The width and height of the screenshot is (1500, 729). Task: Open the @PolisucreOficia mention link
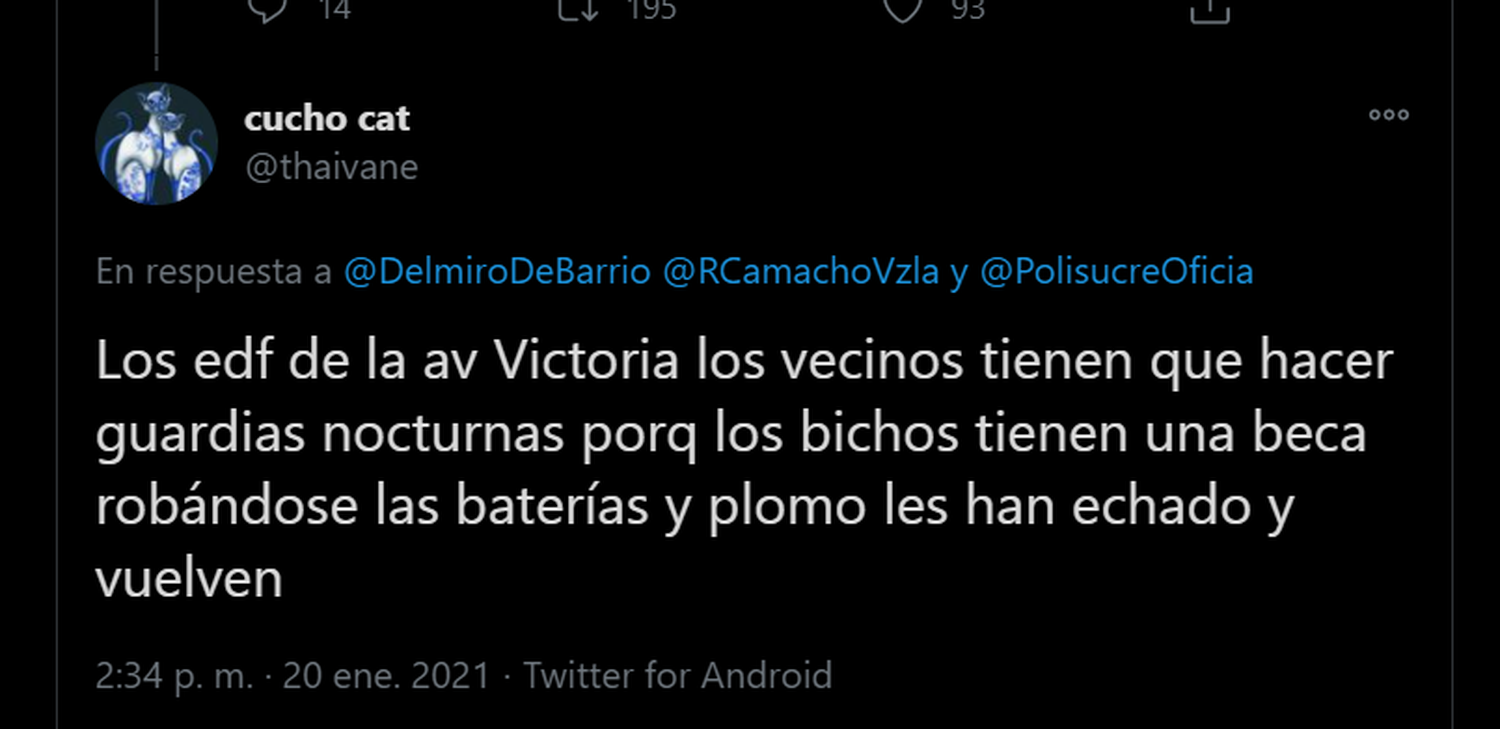1116,272
